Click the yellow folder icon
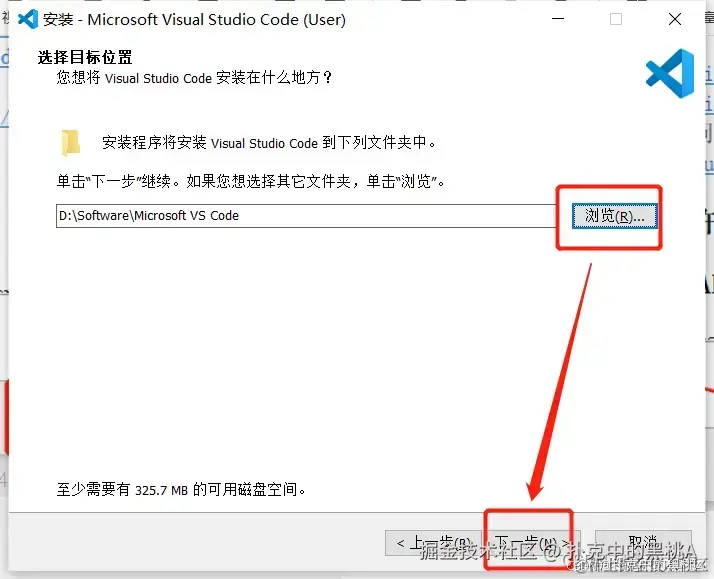The image size is (714, 579). pos(71,143)
